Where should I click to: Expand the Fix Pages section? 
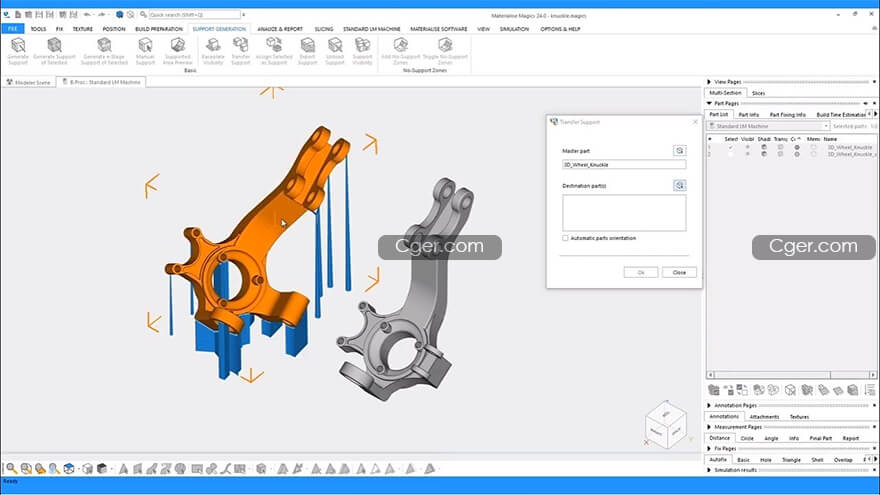709,448
